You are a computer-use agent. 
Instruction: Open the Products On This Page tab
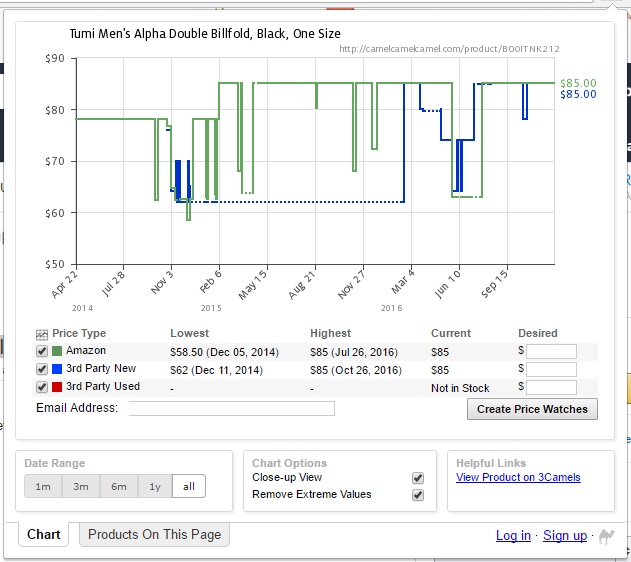pyautogui.click(x=154, y=534)
